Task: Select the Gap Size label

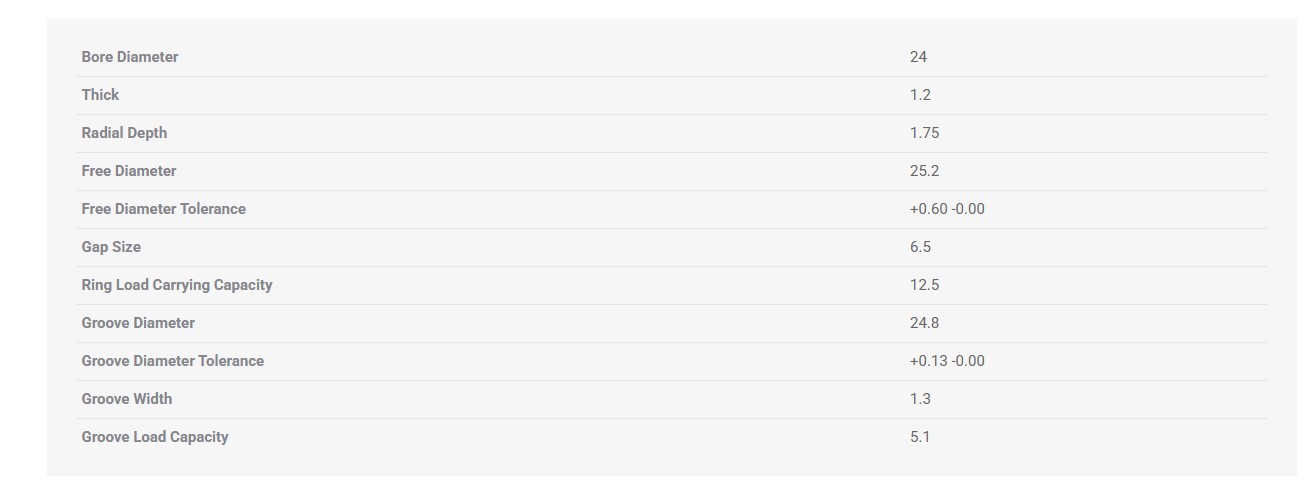Action: click(x=111, y=247)
